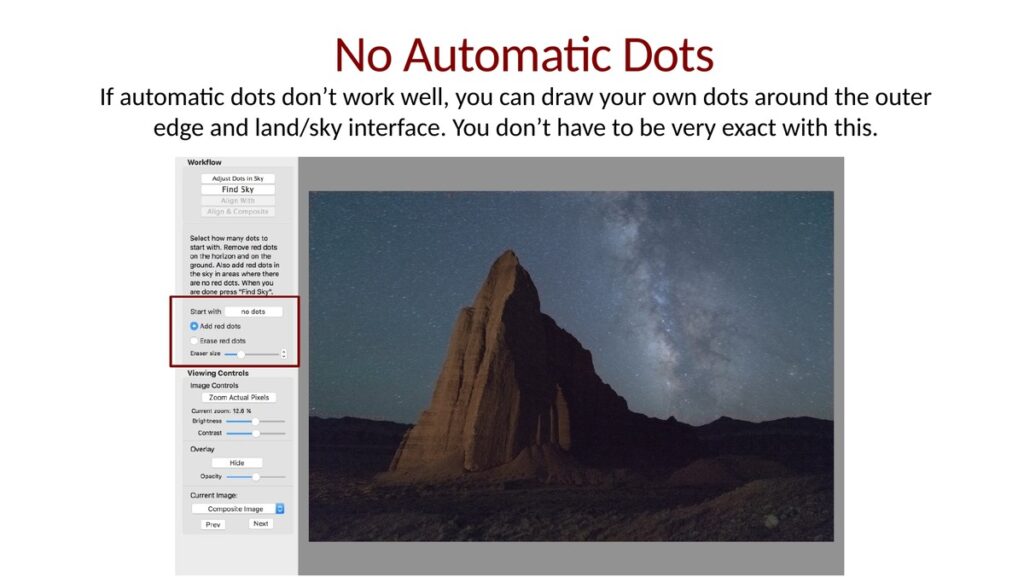Viewport: 1024px width, 577px height.
Task: Select the Erase red dots radio button
Action: point(194,341)
